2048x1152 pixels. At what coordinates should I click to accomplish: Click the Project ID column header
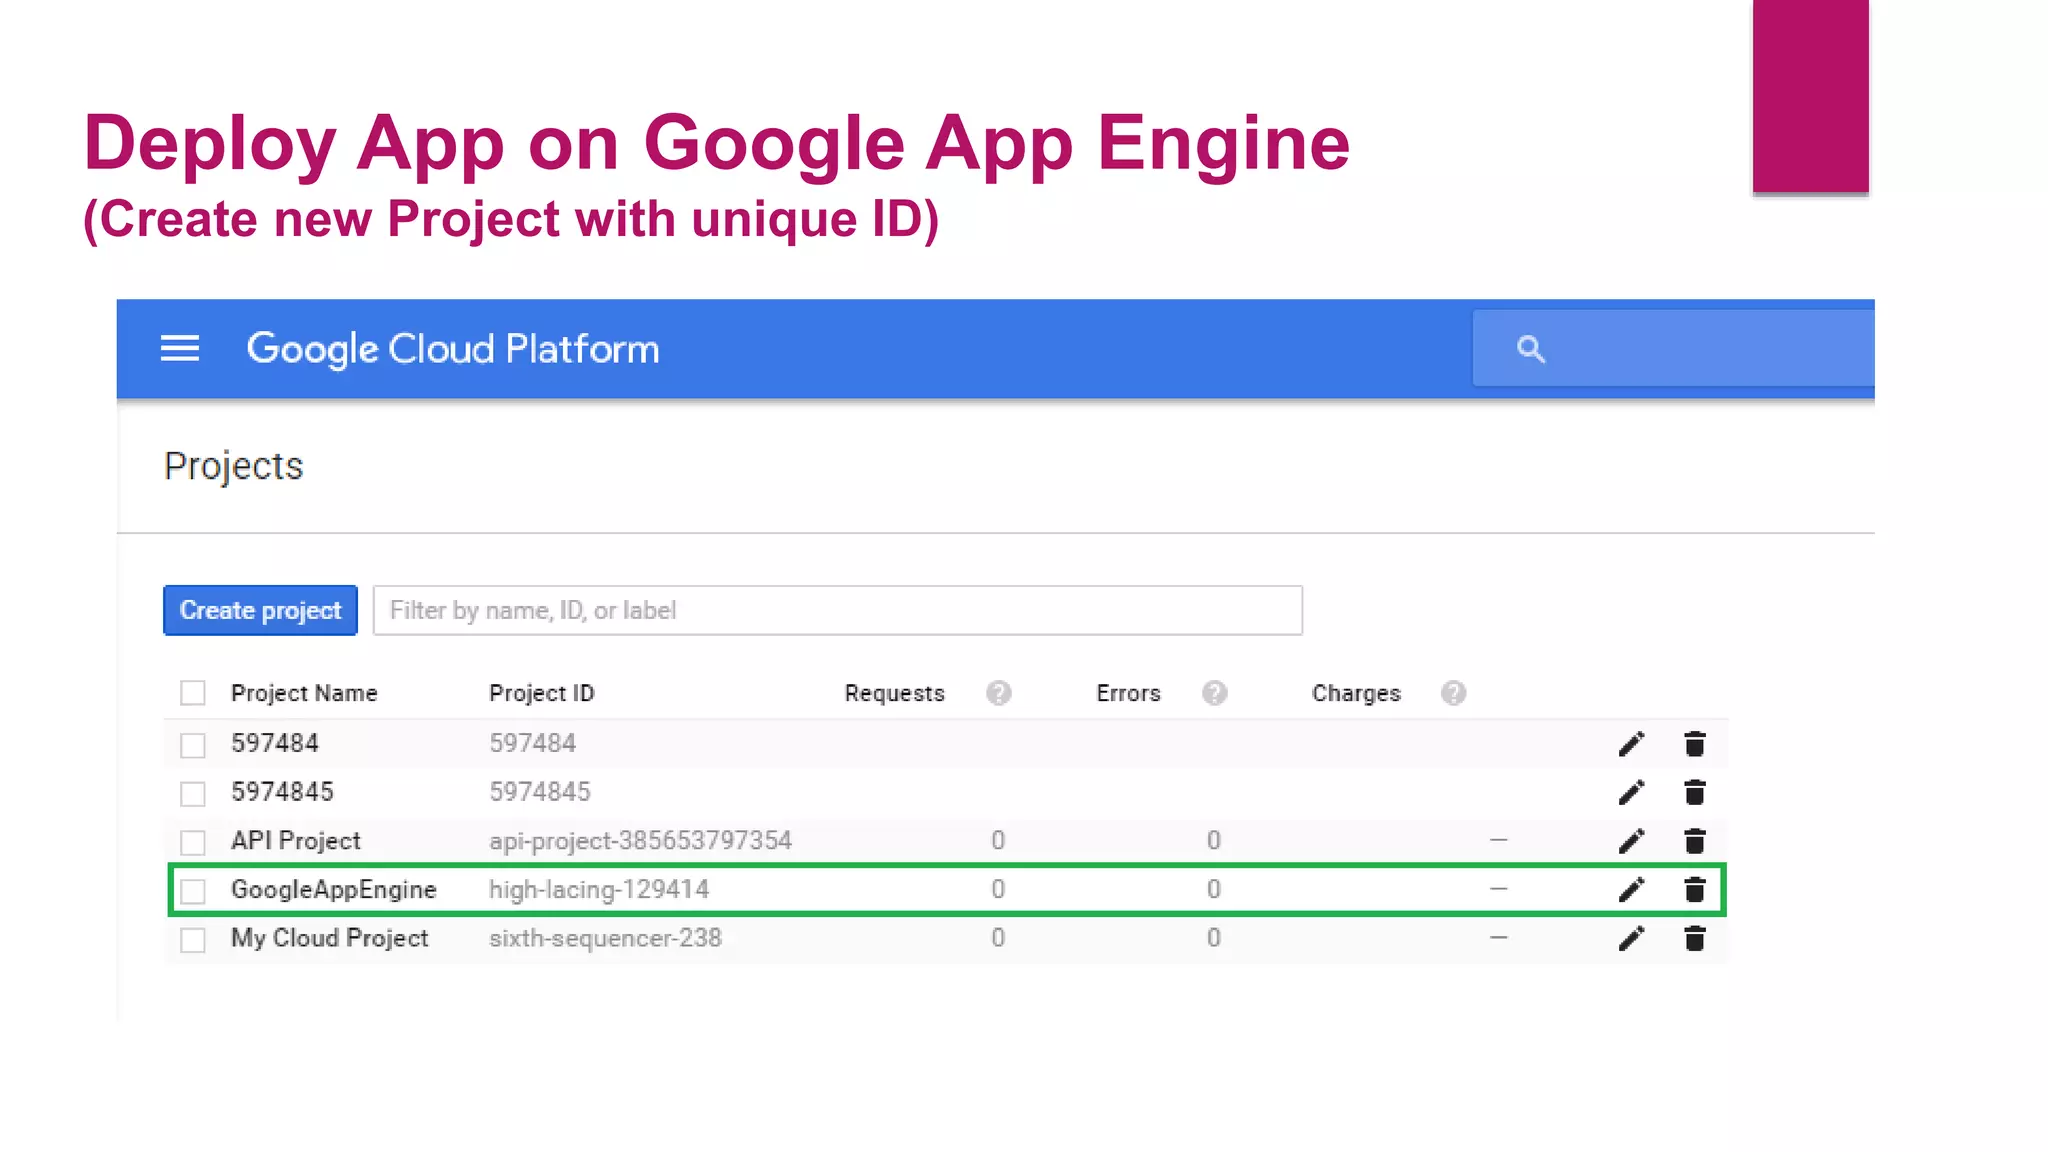pyautogui.click(x=541, y=693)
